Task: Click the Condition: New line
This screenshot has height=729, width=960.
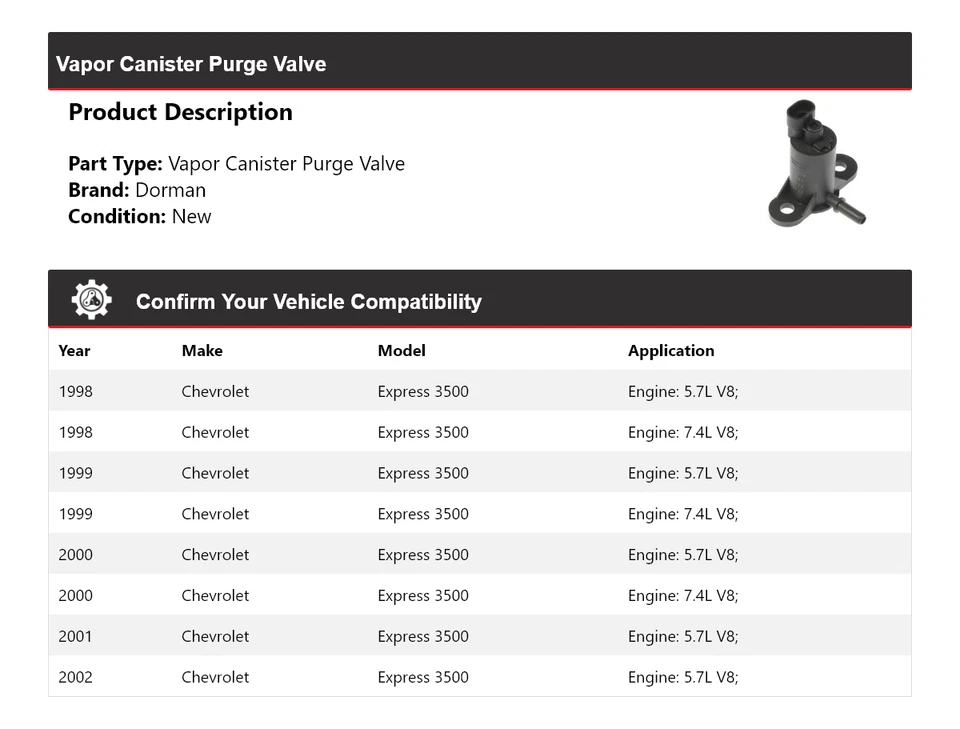Action: click(139, 216)
